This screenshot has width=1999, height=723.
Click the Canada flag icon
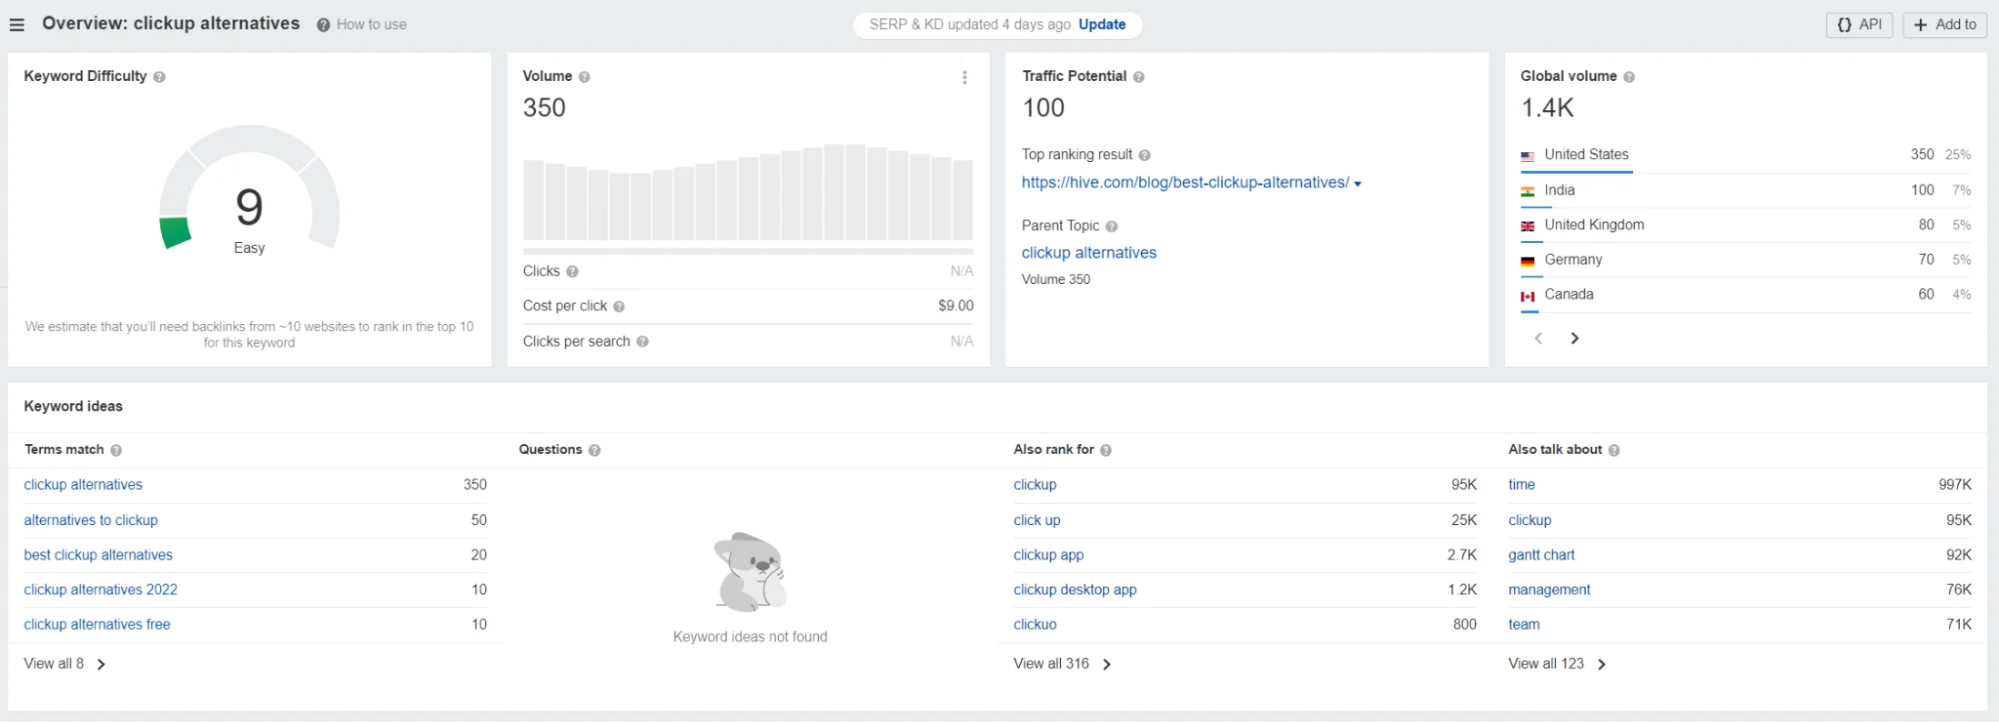coord(1528,296)
